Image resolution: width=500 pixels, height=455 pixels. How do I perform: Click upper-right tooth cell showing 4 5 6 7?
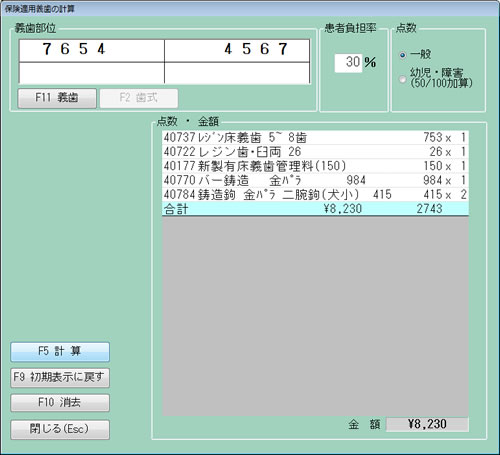coord(237,50)
